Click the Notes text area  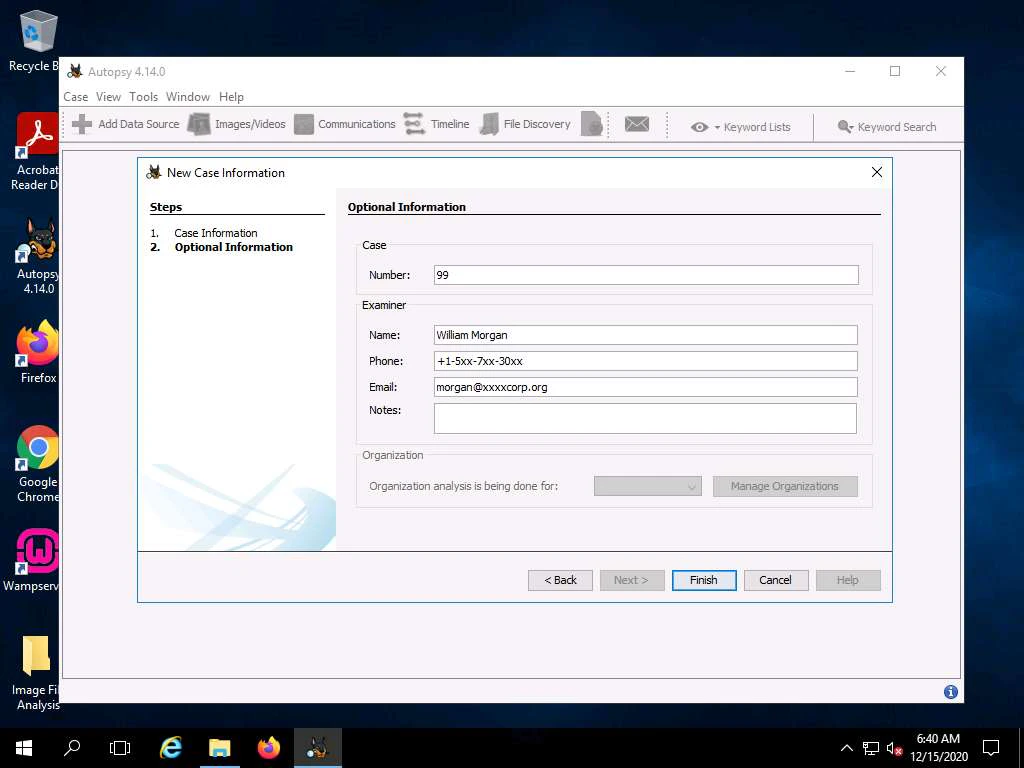point(645,419)
